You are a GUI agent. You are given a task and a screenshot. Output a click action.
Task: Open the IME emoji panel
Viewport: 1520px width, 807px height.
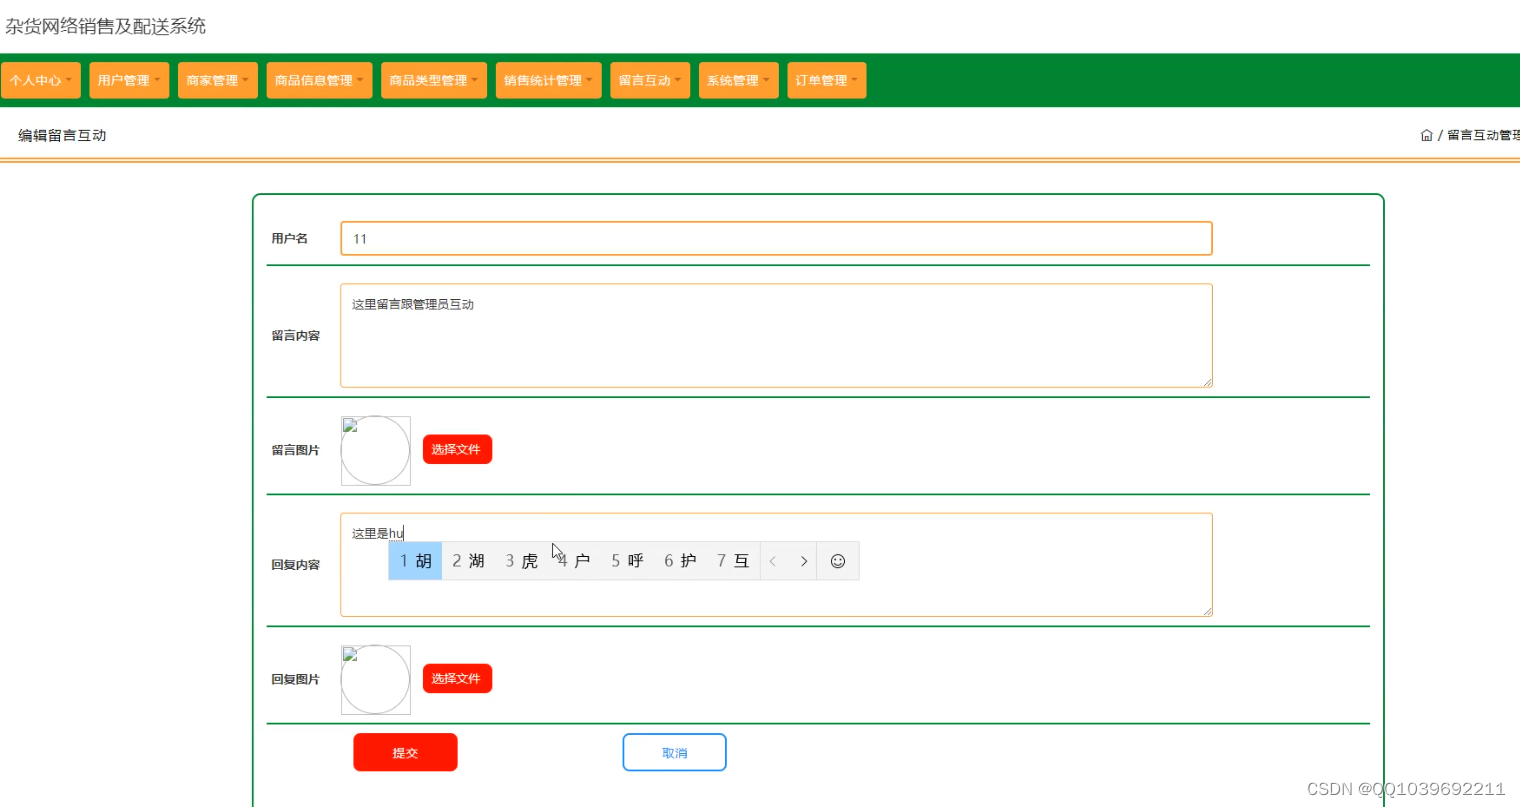click(838, 561)
